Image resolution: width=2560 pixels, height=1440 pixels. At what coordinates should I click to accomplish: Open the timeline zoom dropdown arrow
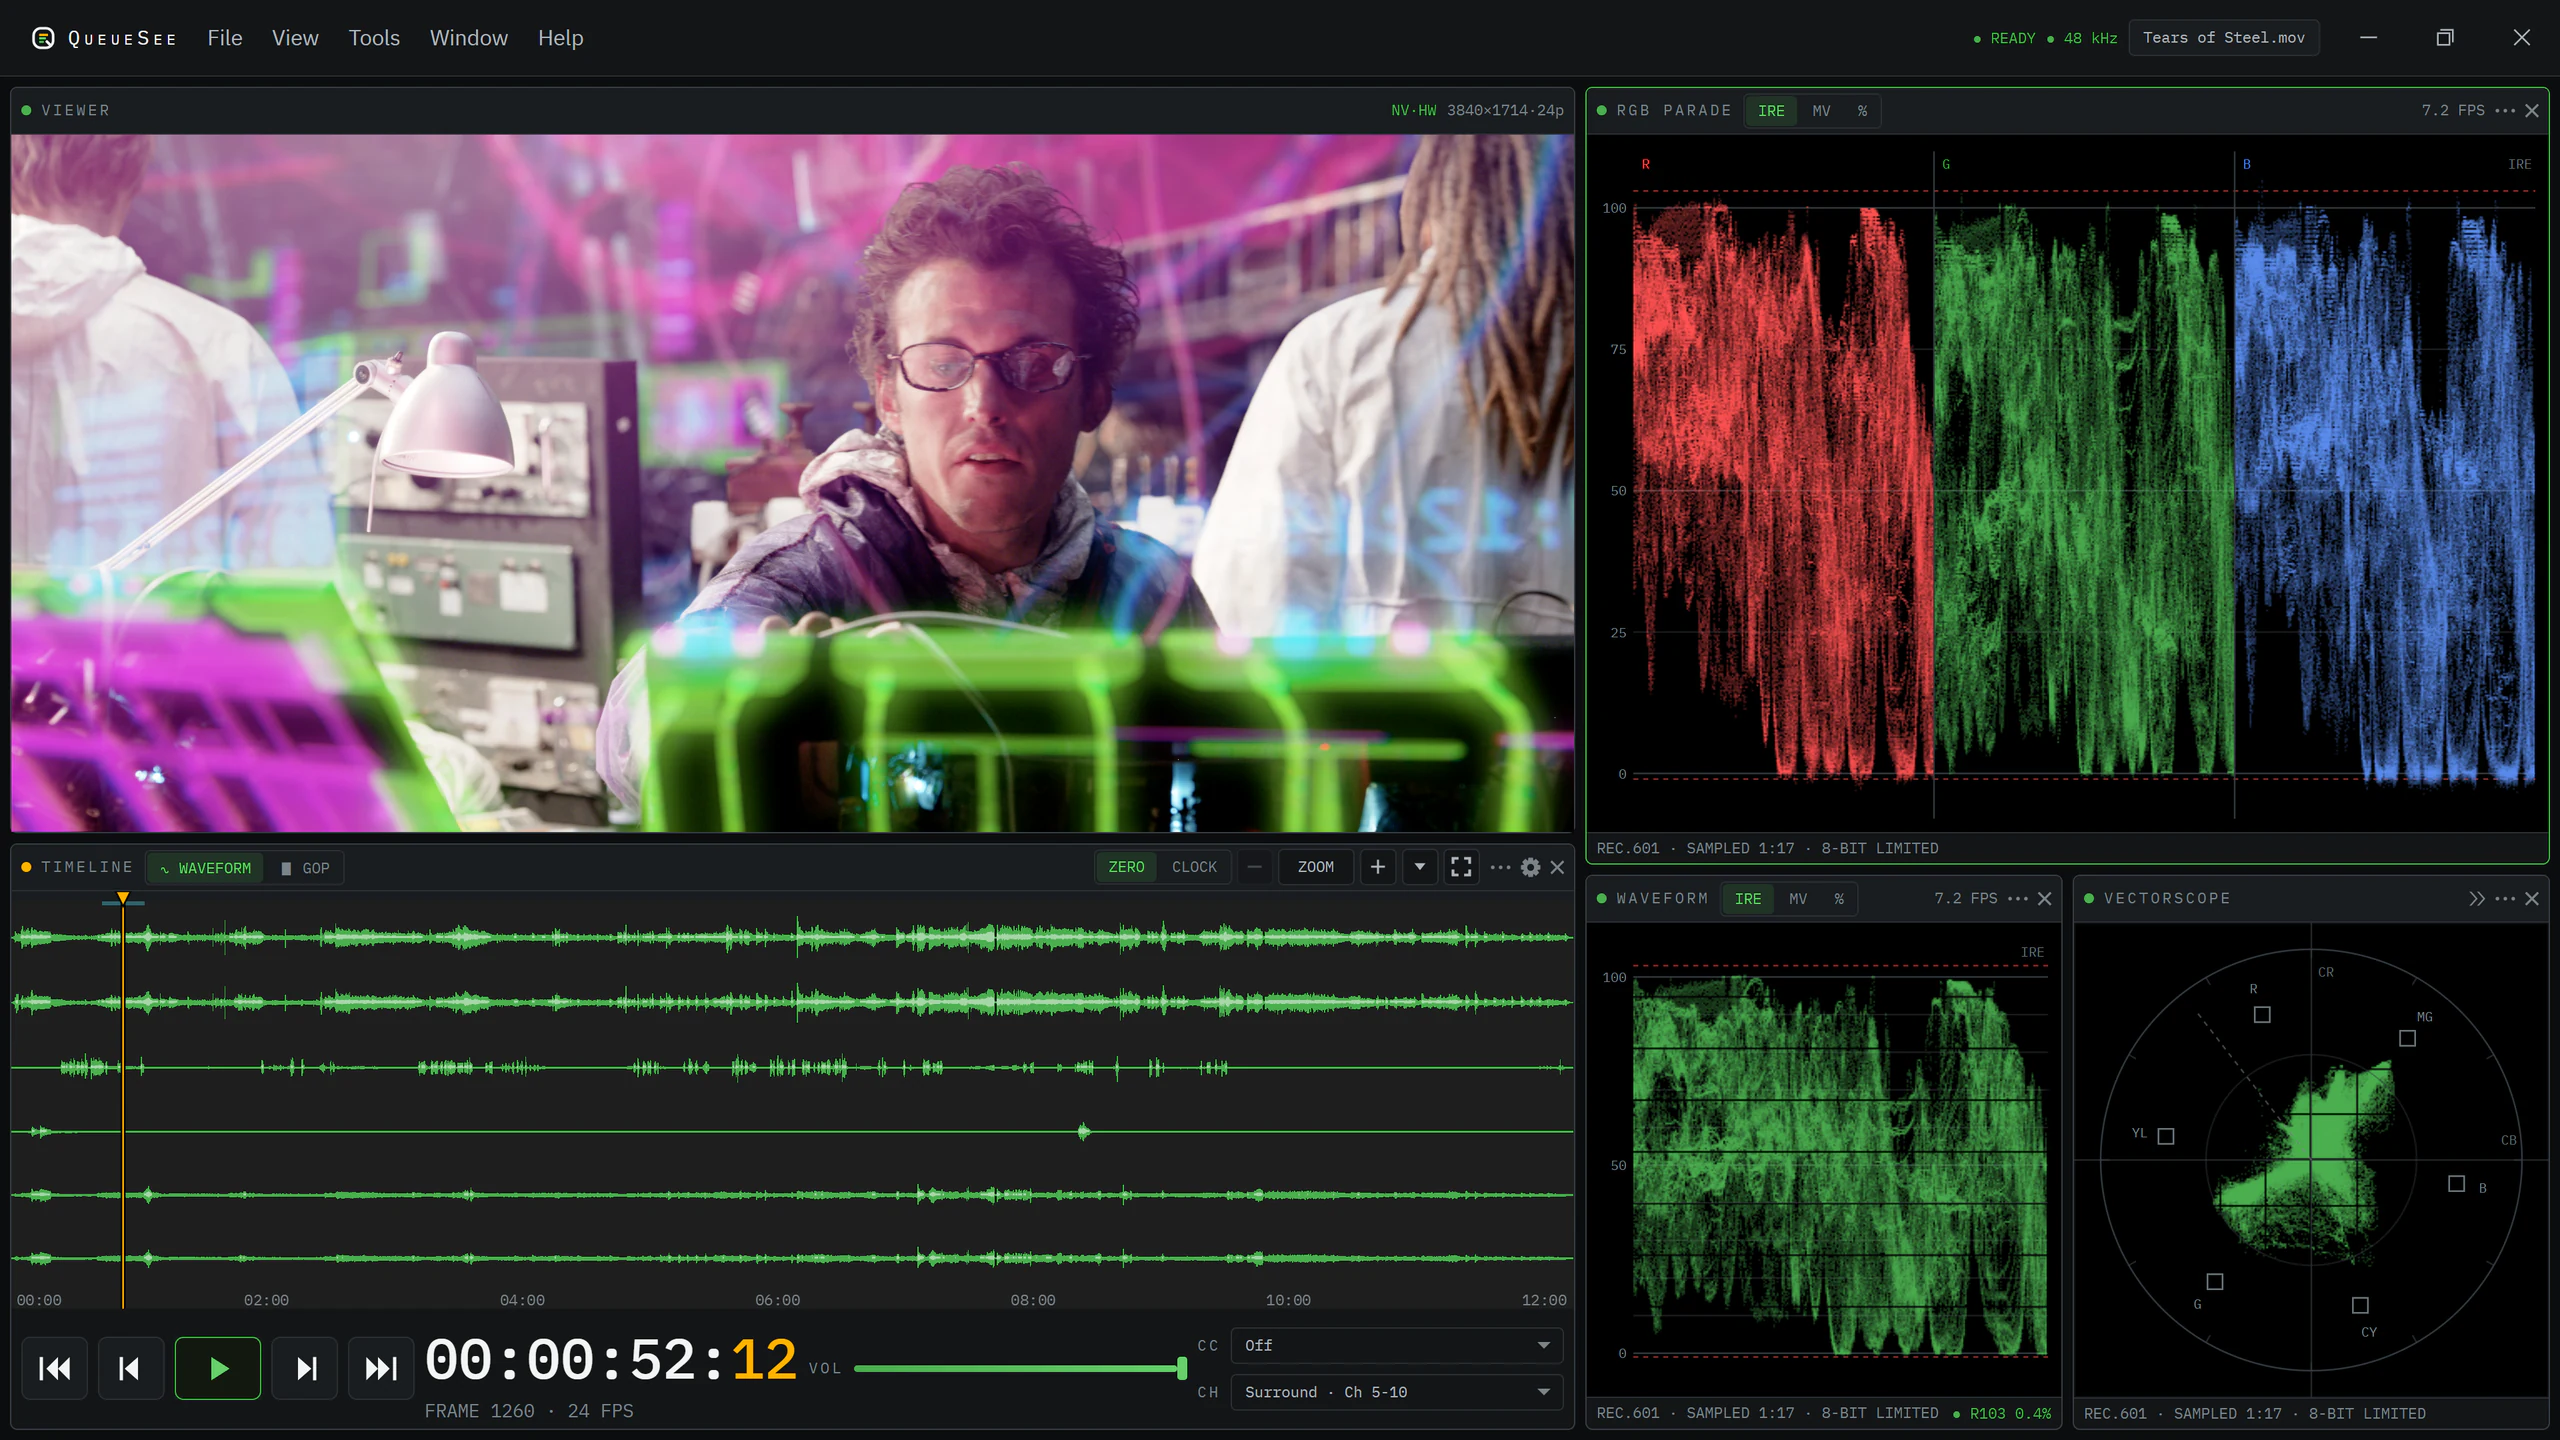coord(1420,867)
